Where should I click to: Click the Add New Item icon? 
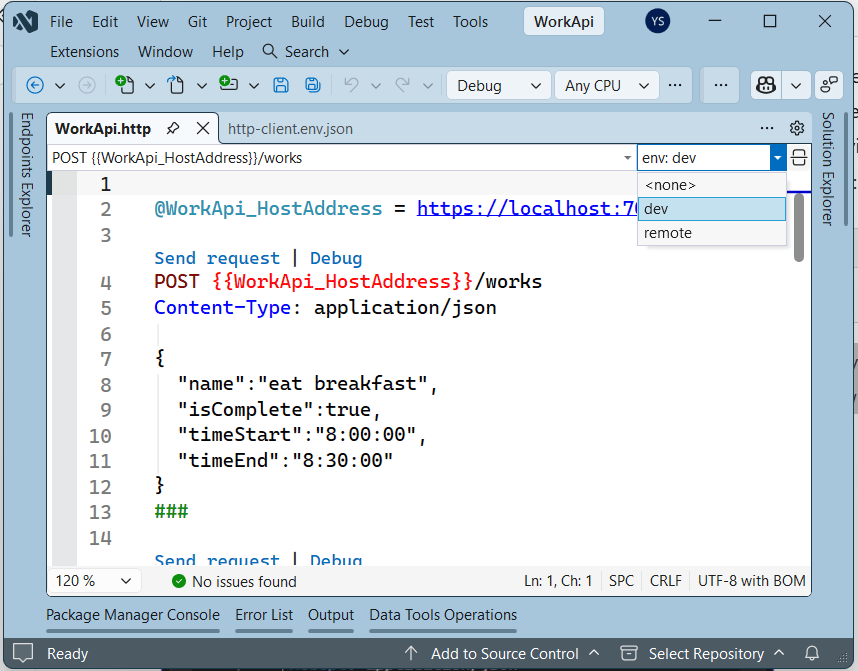coord(228,84)
